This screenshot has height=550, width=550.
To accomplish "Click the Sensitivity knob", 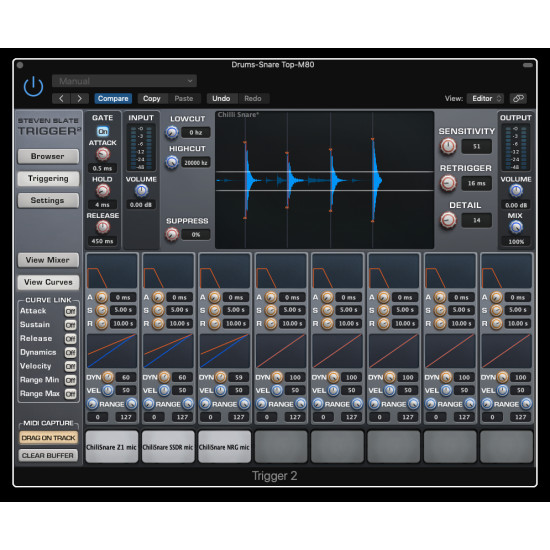I will 448,146.
